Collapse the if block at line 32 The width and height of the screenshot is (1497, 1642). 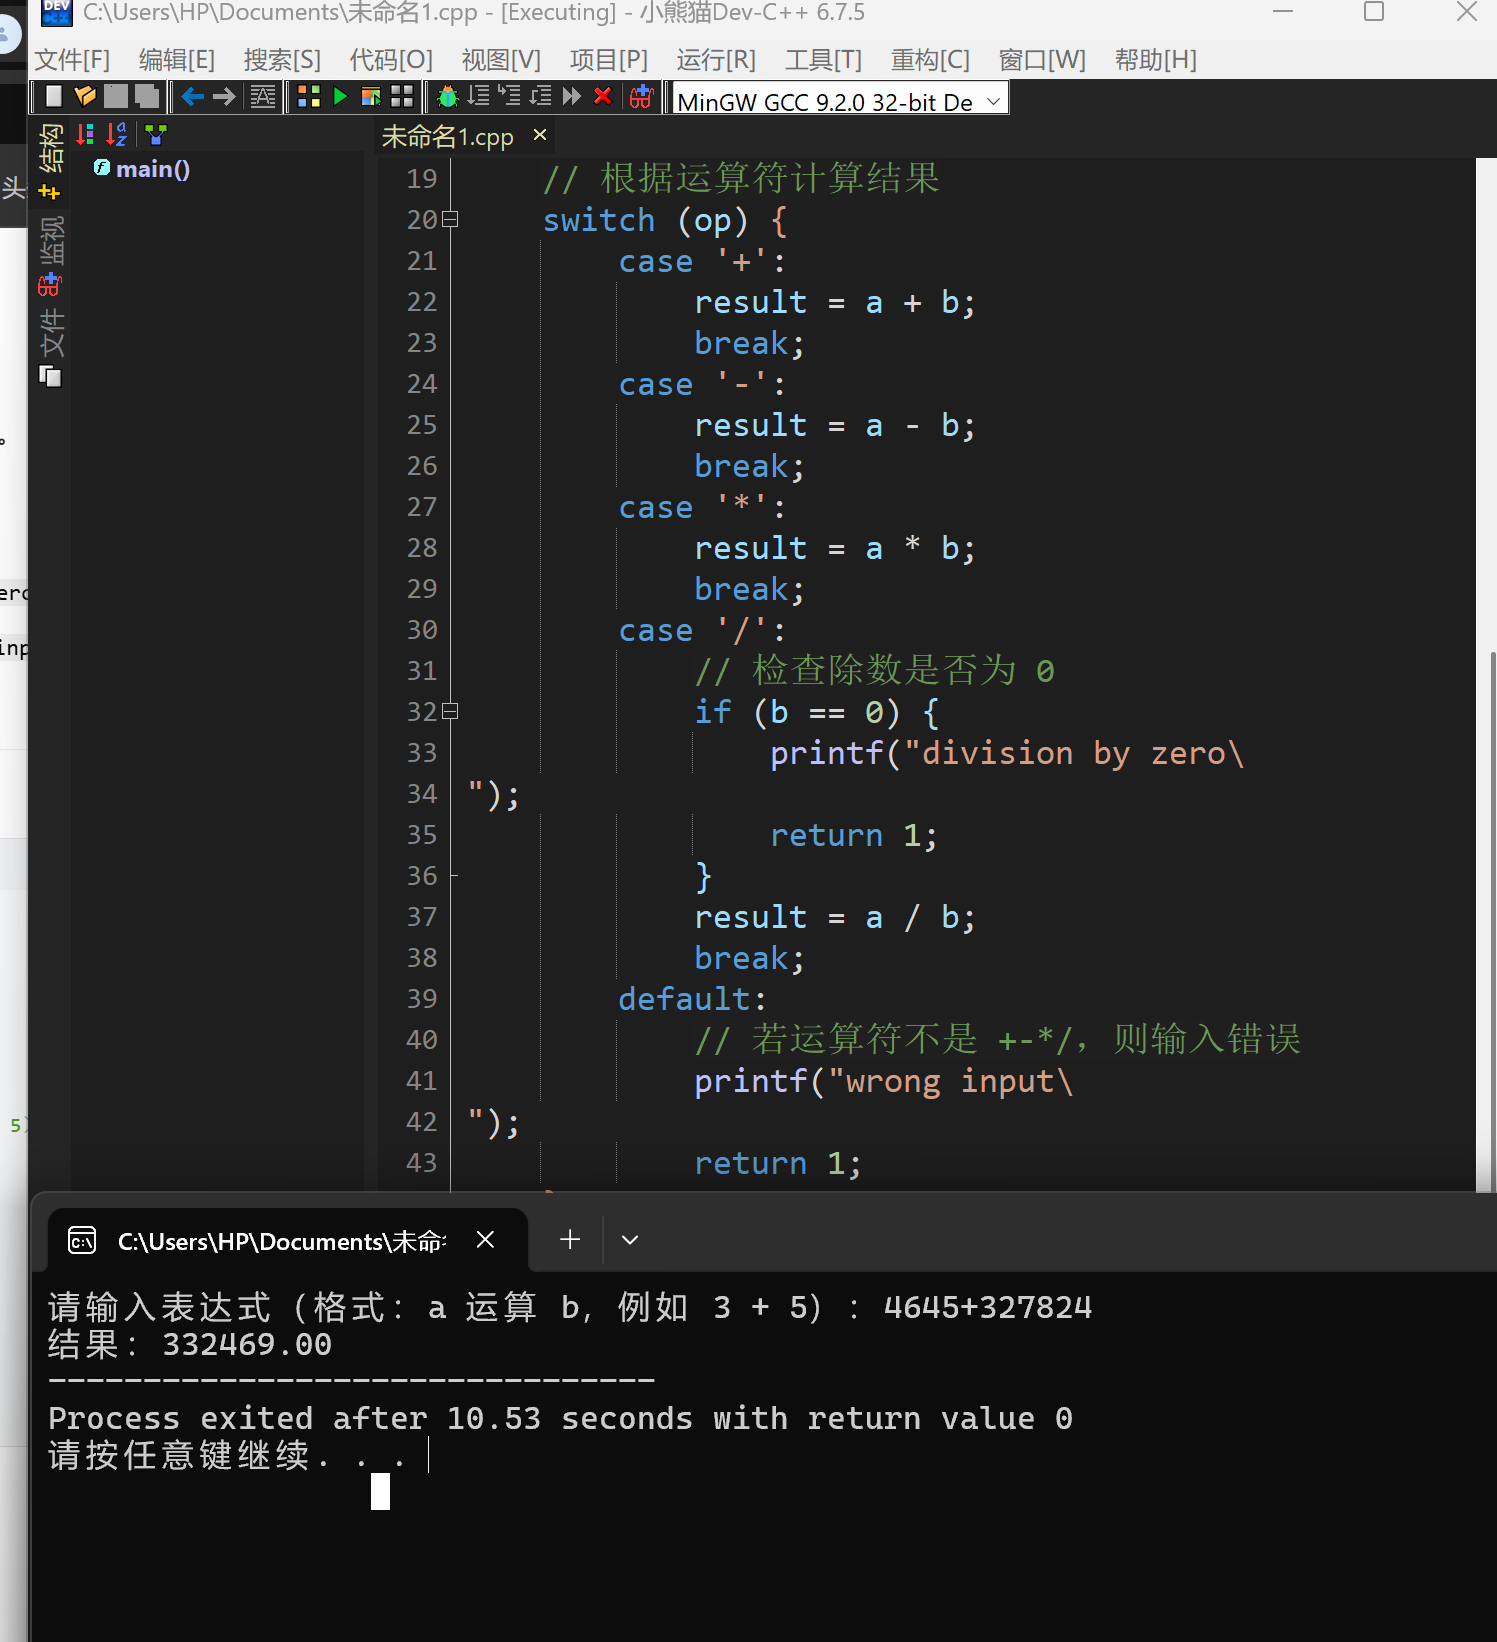[450, 711]
